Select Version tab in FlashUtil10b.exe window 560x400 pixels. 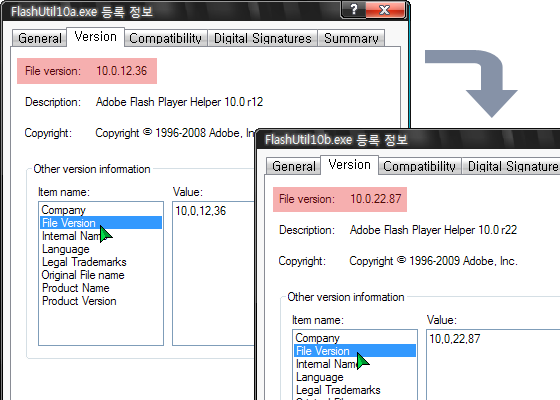(x=349, y=165)
